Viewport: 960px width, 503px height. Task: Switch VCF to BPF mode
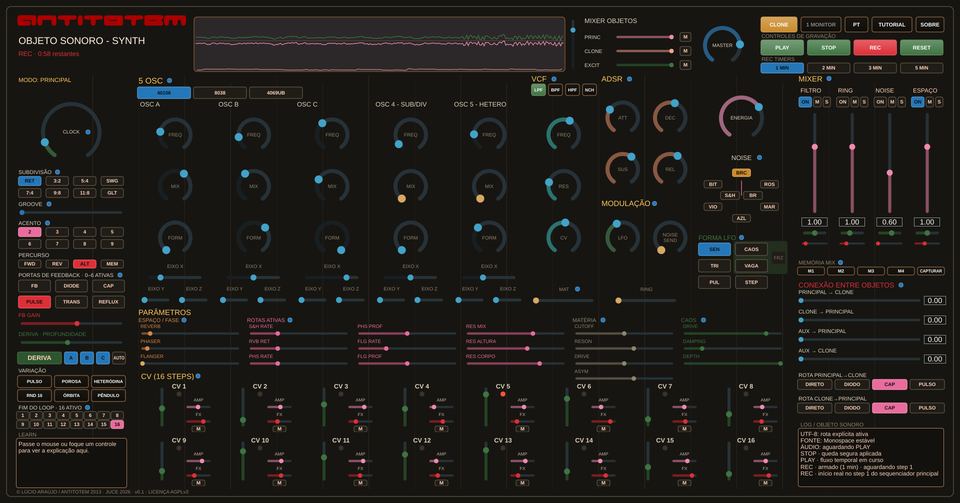point(555,90)
